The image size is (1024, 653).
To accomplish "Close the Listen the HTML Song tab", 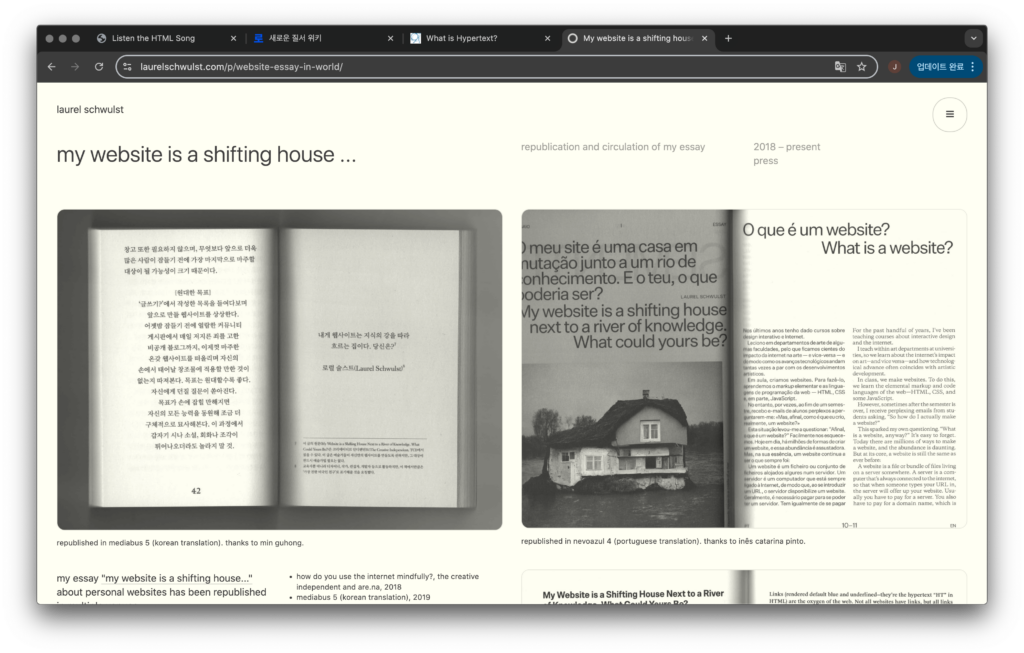I will [233, 38].
